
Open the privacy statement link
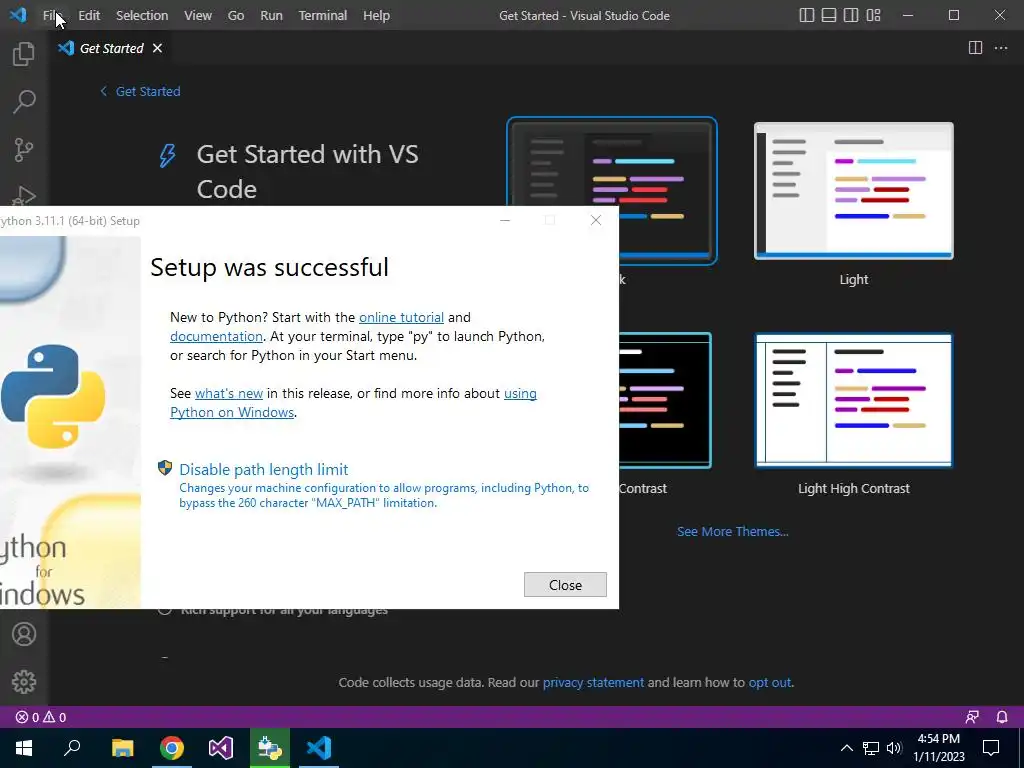tap(593, 682)
